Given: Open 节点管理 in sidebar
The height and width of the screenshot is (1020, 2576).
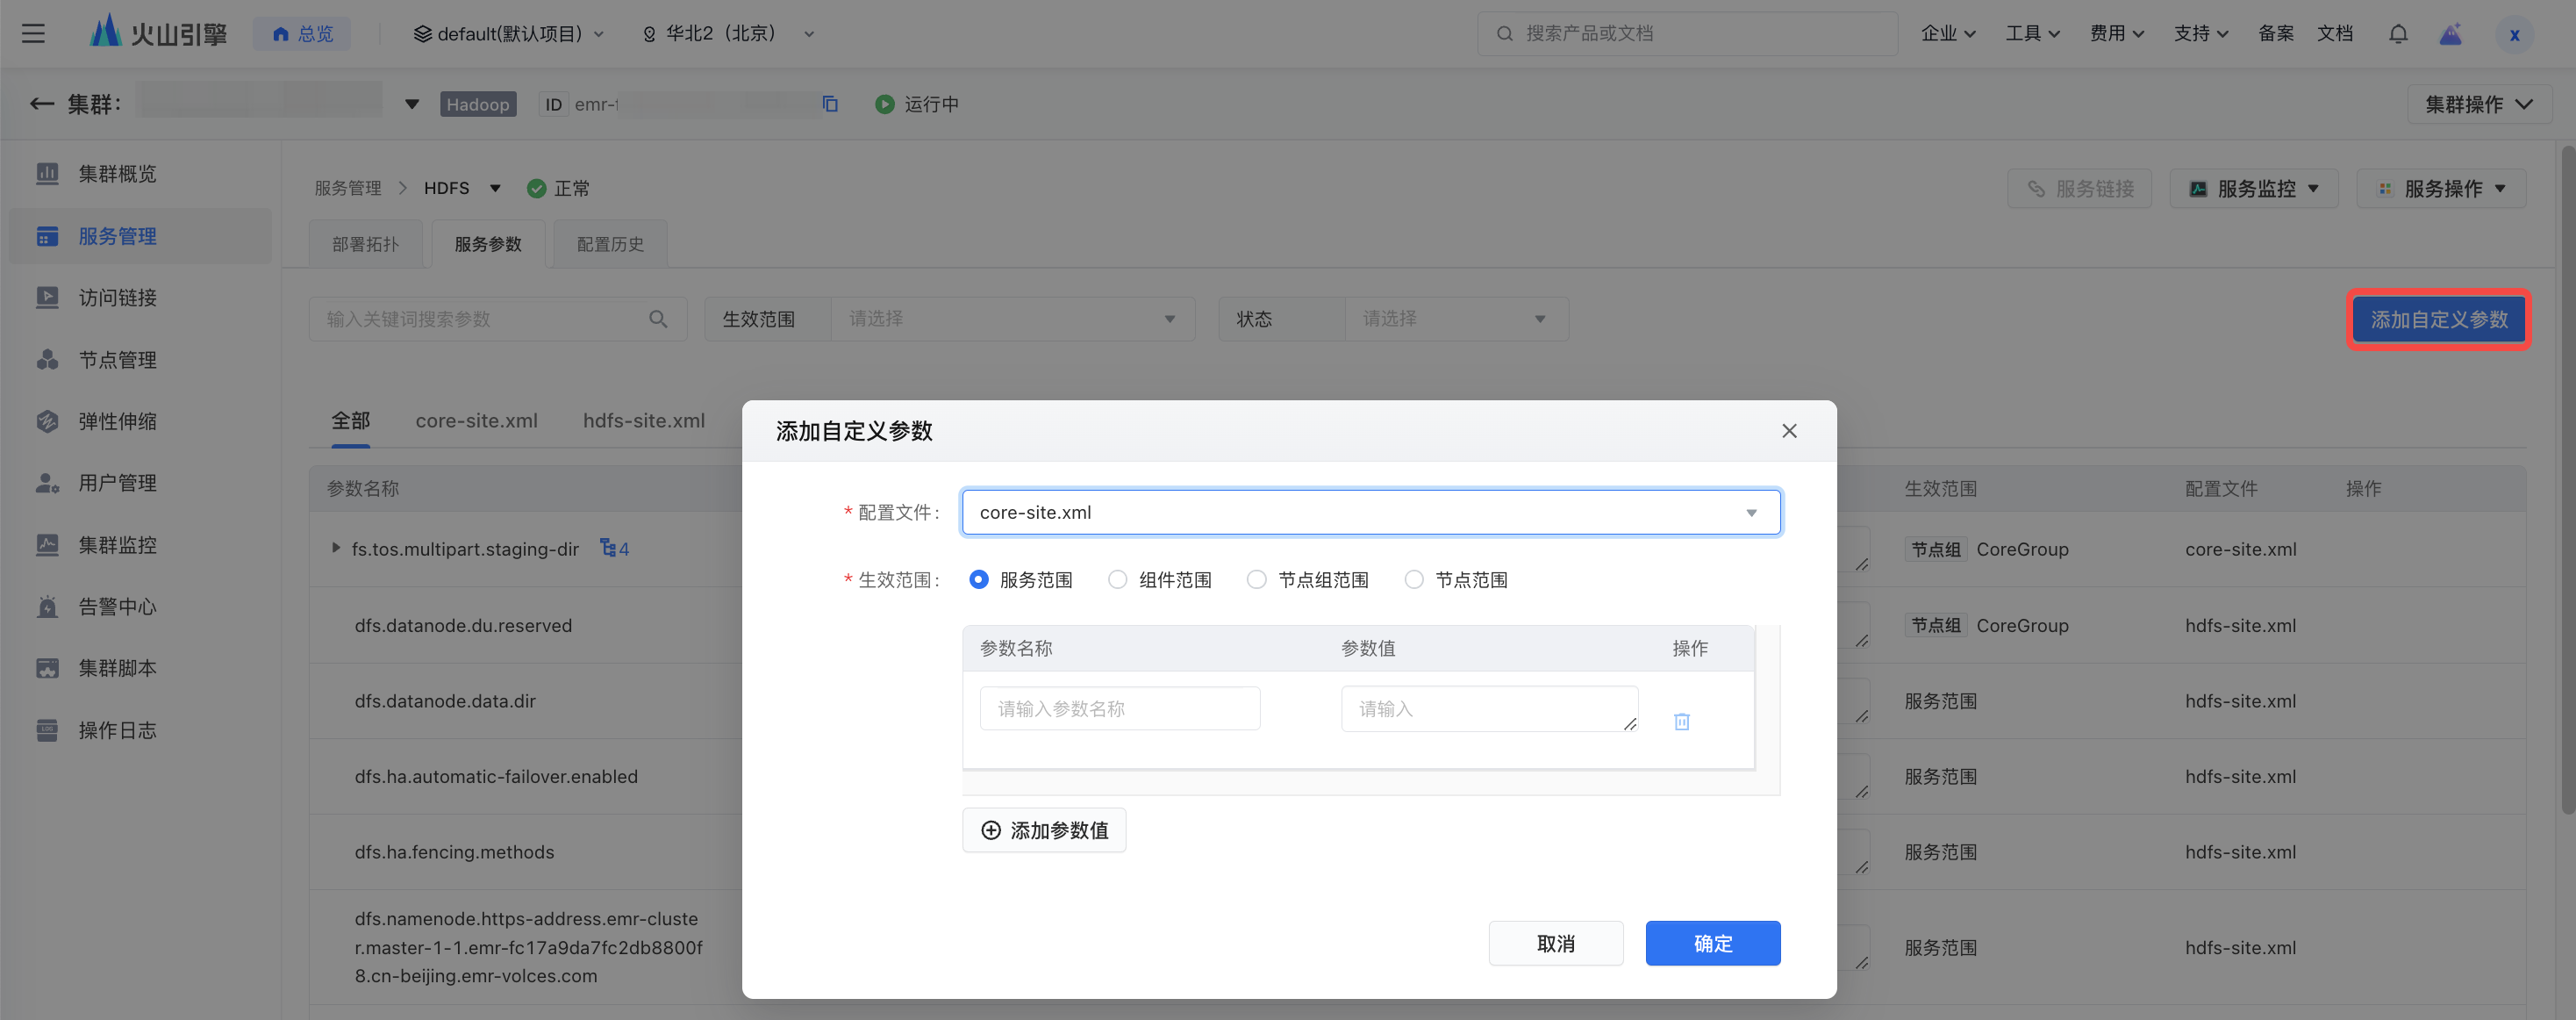Looking at the screenshot, I should coord(117,360).
